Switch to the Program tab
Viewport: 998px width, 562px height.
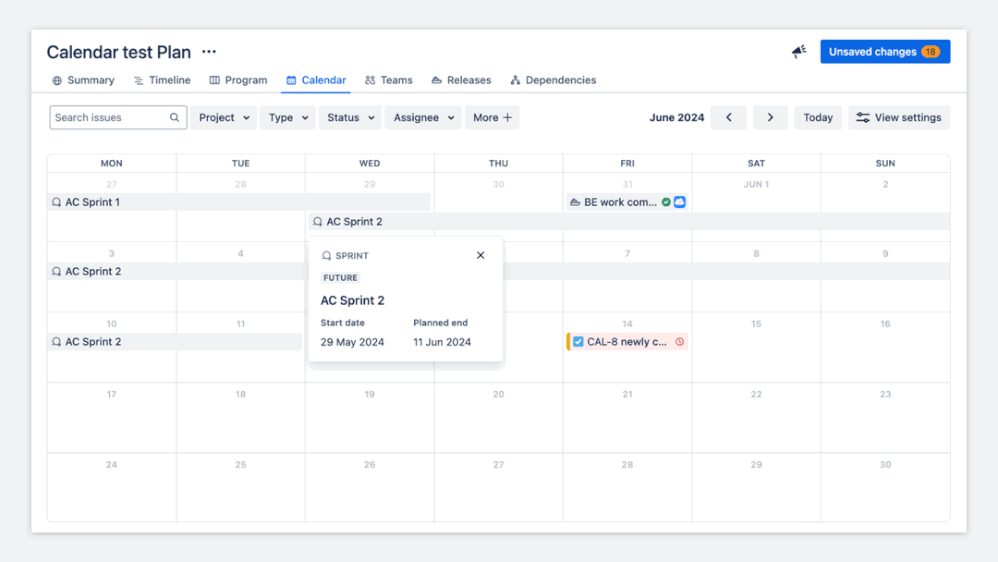239,80
